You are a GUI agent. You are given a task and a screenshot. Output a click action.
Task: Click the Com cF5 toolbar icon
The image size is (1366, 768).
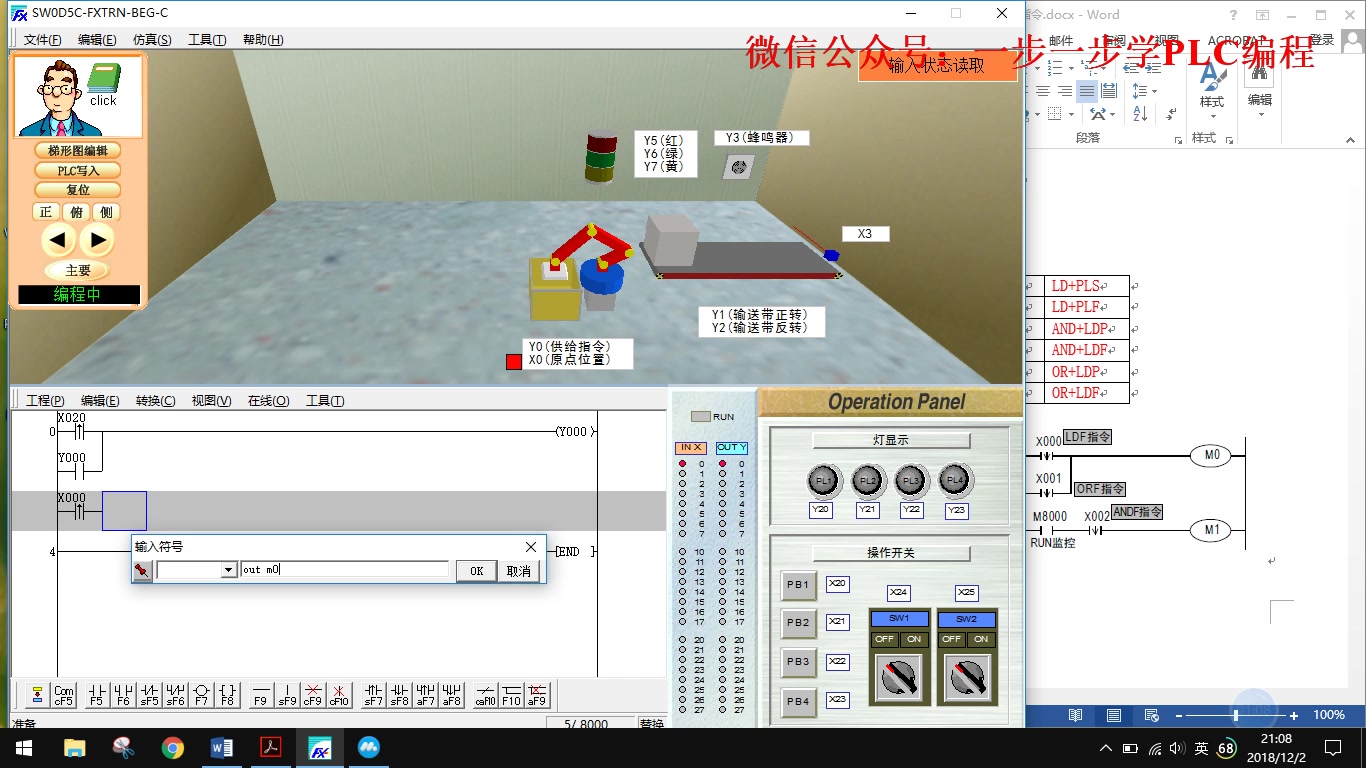tap(64, 695)
